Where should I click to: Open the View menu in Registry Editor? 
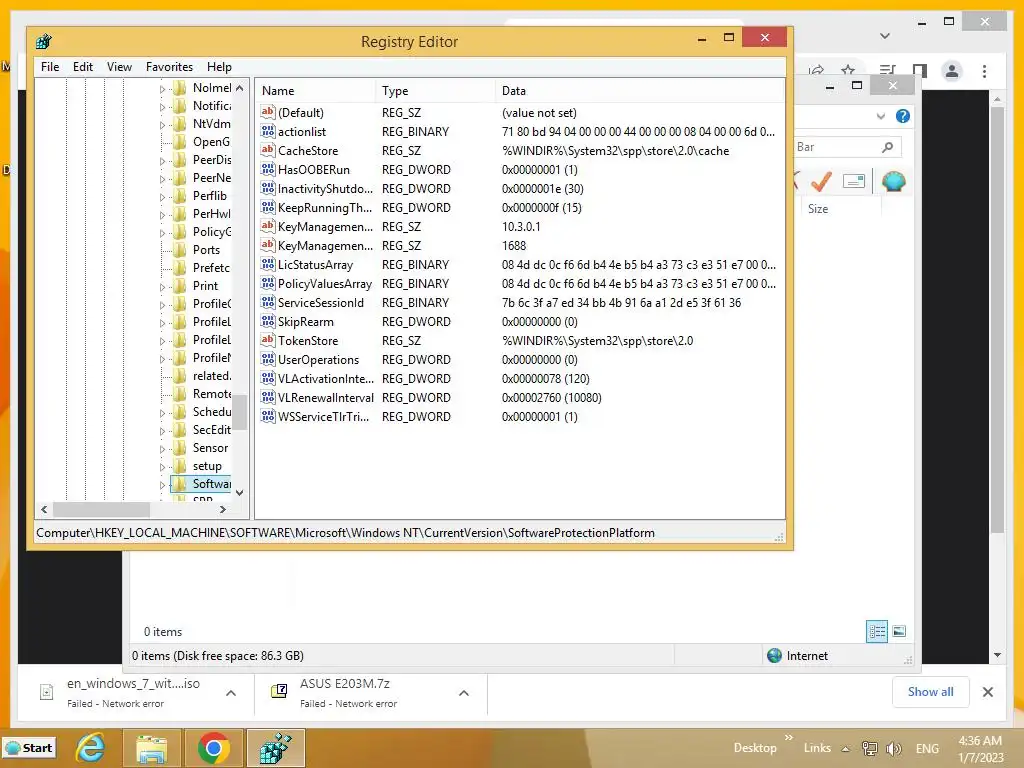pos(119,67)
